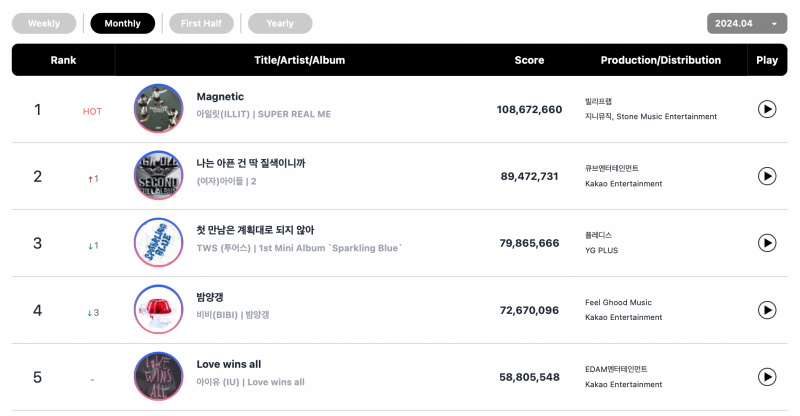Screen dimensions: 800x416
Task: Open the Love wins all title link
Action: [x=229, y=364]
